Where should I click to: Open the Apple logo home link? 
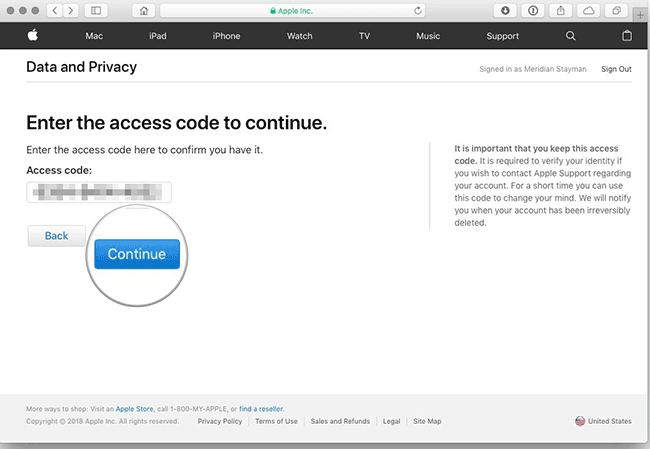click(x=33, y=35)
